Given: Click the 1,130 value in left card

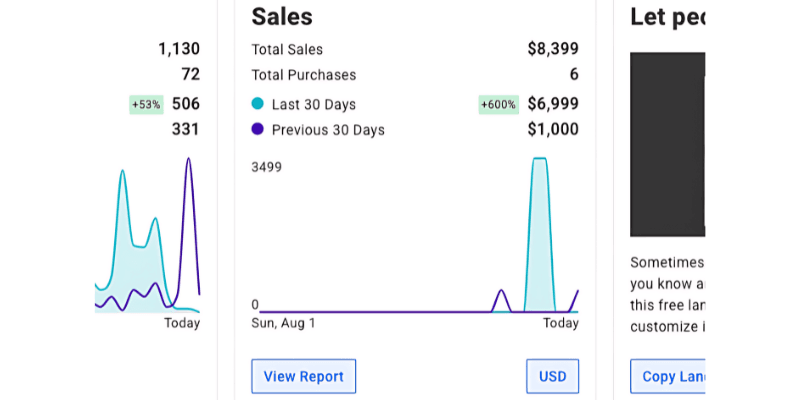Looking at the screenshot, I should tap(179, 49).
